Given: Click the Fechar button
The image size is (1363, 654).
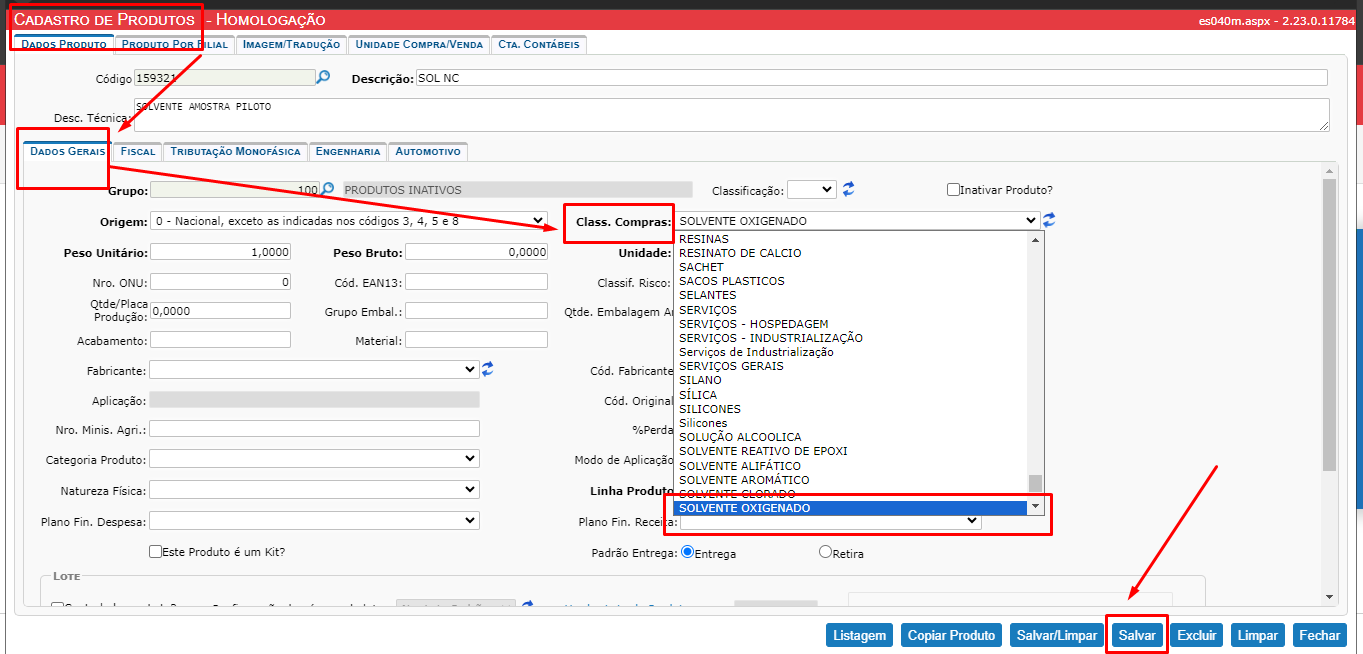Looking at the screenshot, I should [x=1320, y=635].
